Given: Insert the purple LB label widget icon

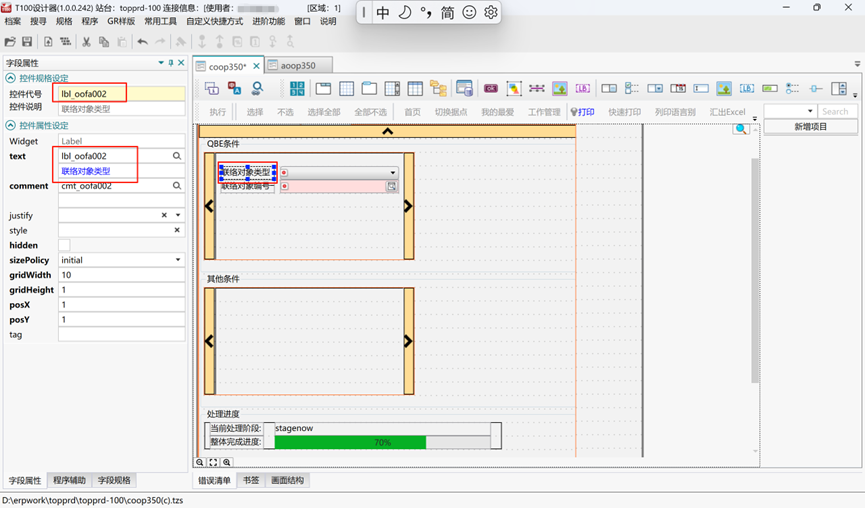Looking at the screenshot, I should (x=583, y=88).
